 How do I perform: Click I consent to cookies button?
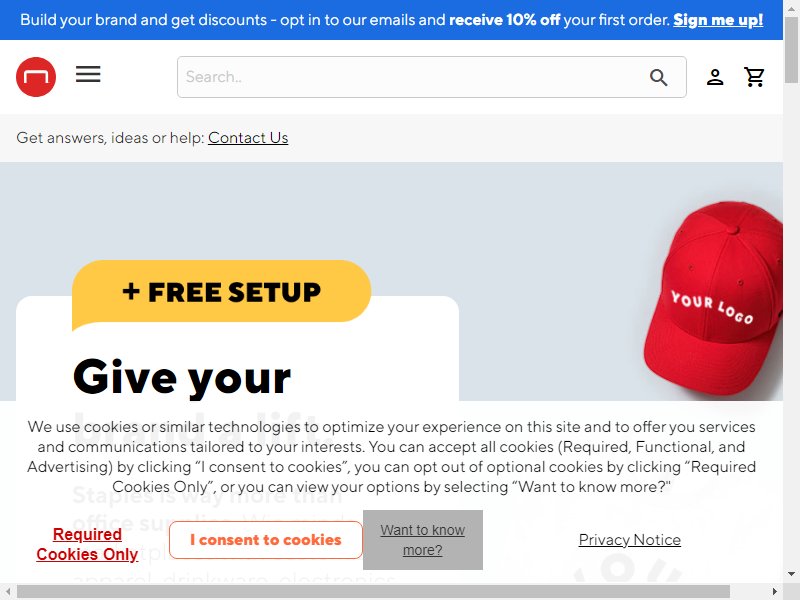coord(266,540)
